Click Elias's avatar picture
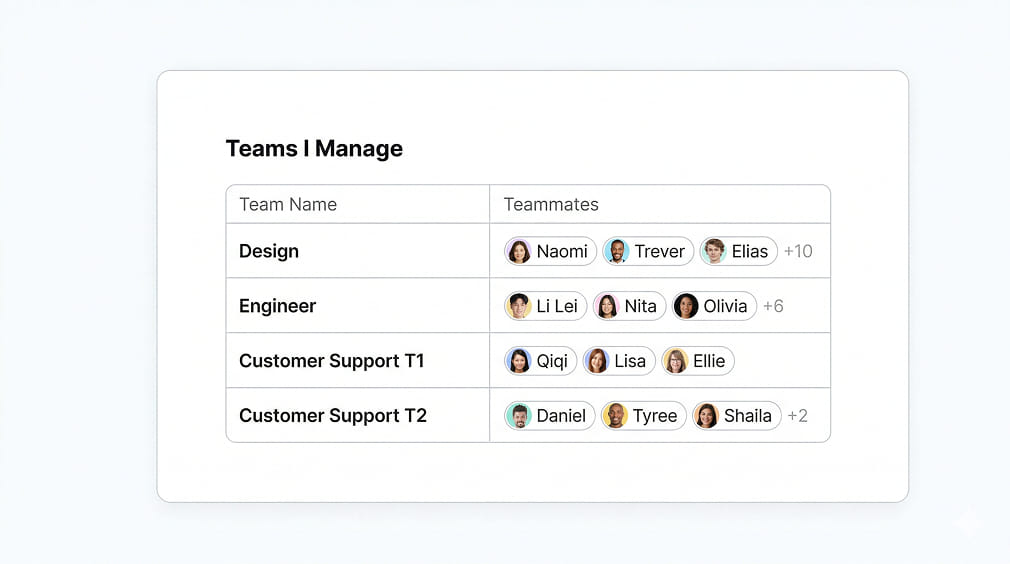This screenshot has width=1010, height=564. tap(714, 251)
